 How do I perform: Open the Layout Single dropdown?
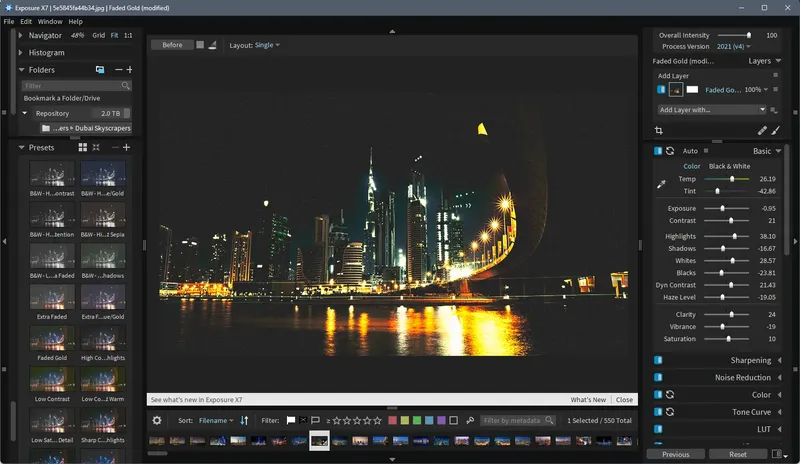pyautogui.click(x=266, y=45)
